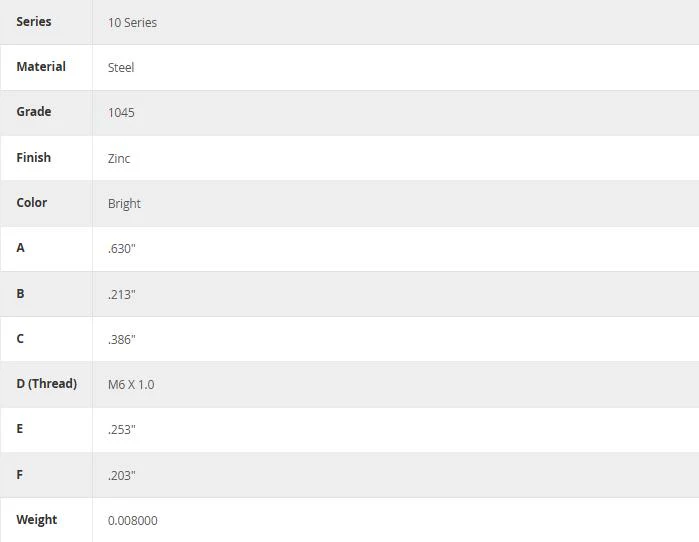The height and width of the screenshot is (542, 699).
Task: Select the M6 X 1.0 thread value
Action: [131, 385]
